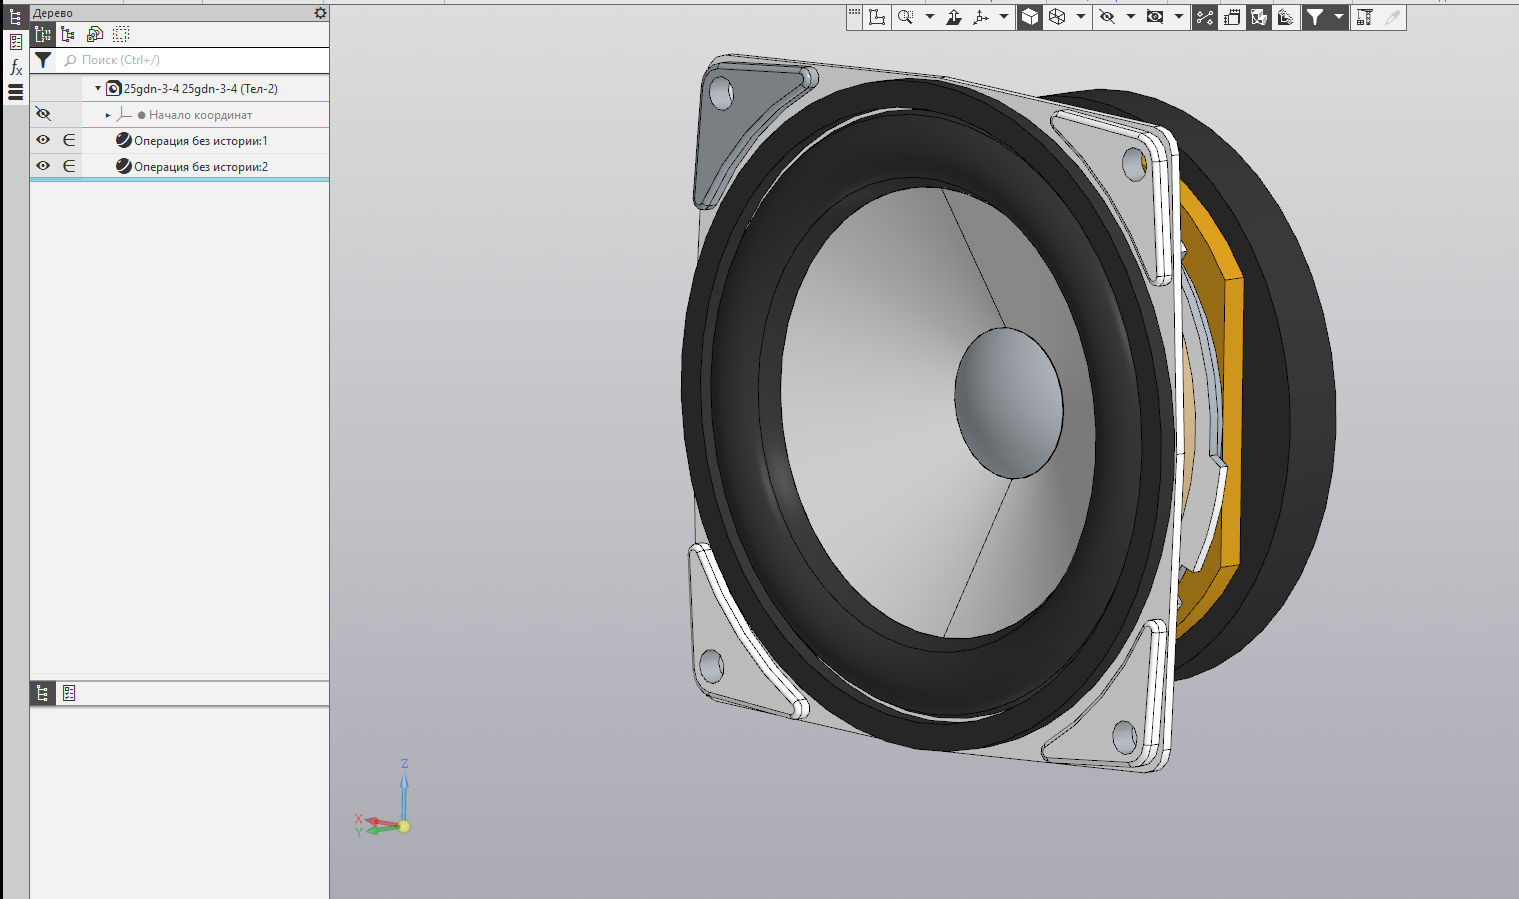Screen dimensions: 1519x899
Task: Open the hide objects dropdown arrow
Action: (1131, 17)
